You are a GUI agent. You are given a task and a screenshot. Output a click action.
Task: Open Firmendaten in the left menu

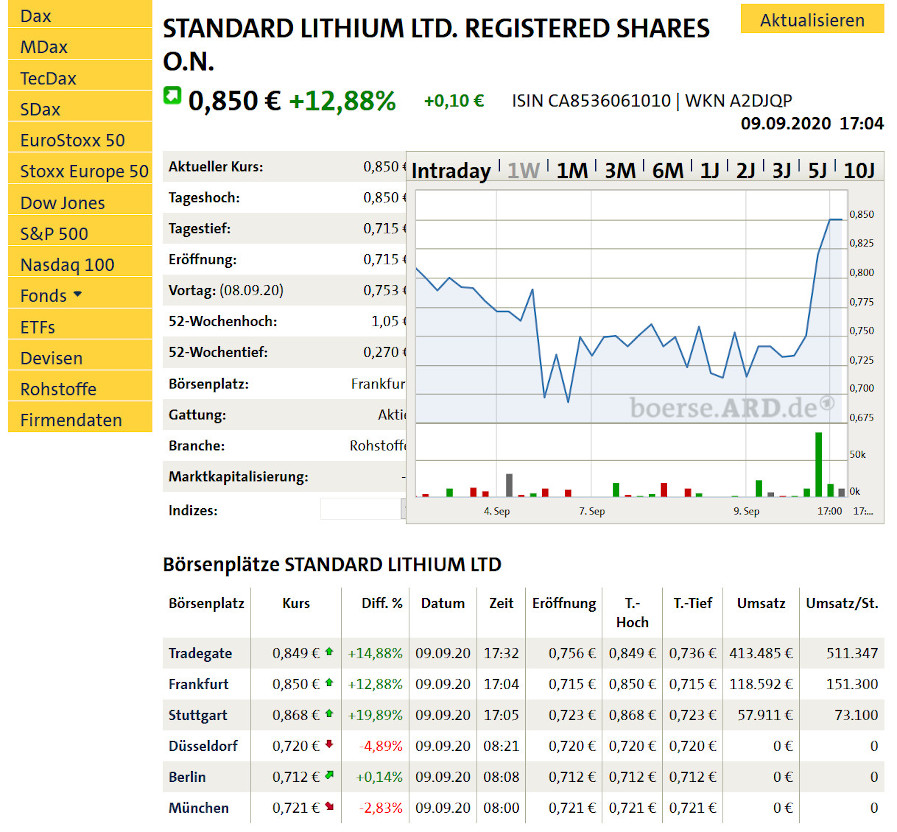coord(71,420)
